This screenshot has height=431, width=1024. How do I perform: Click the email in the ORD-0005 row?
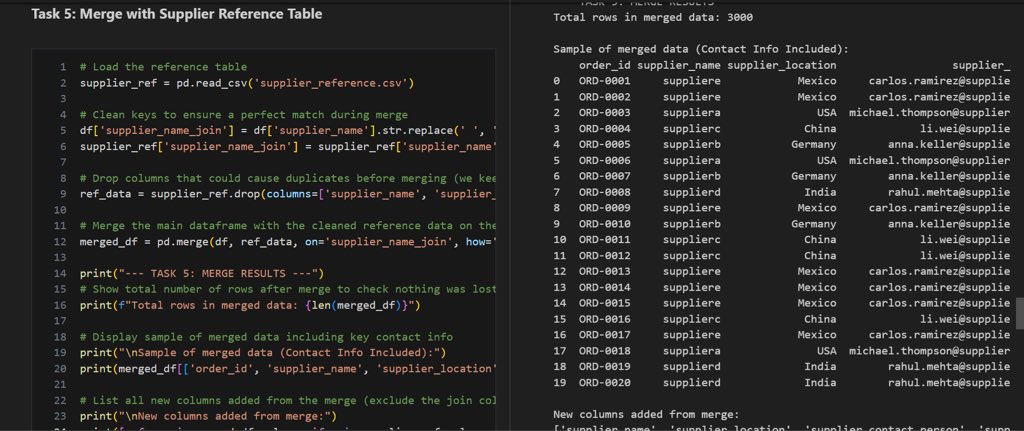(949, 144)
